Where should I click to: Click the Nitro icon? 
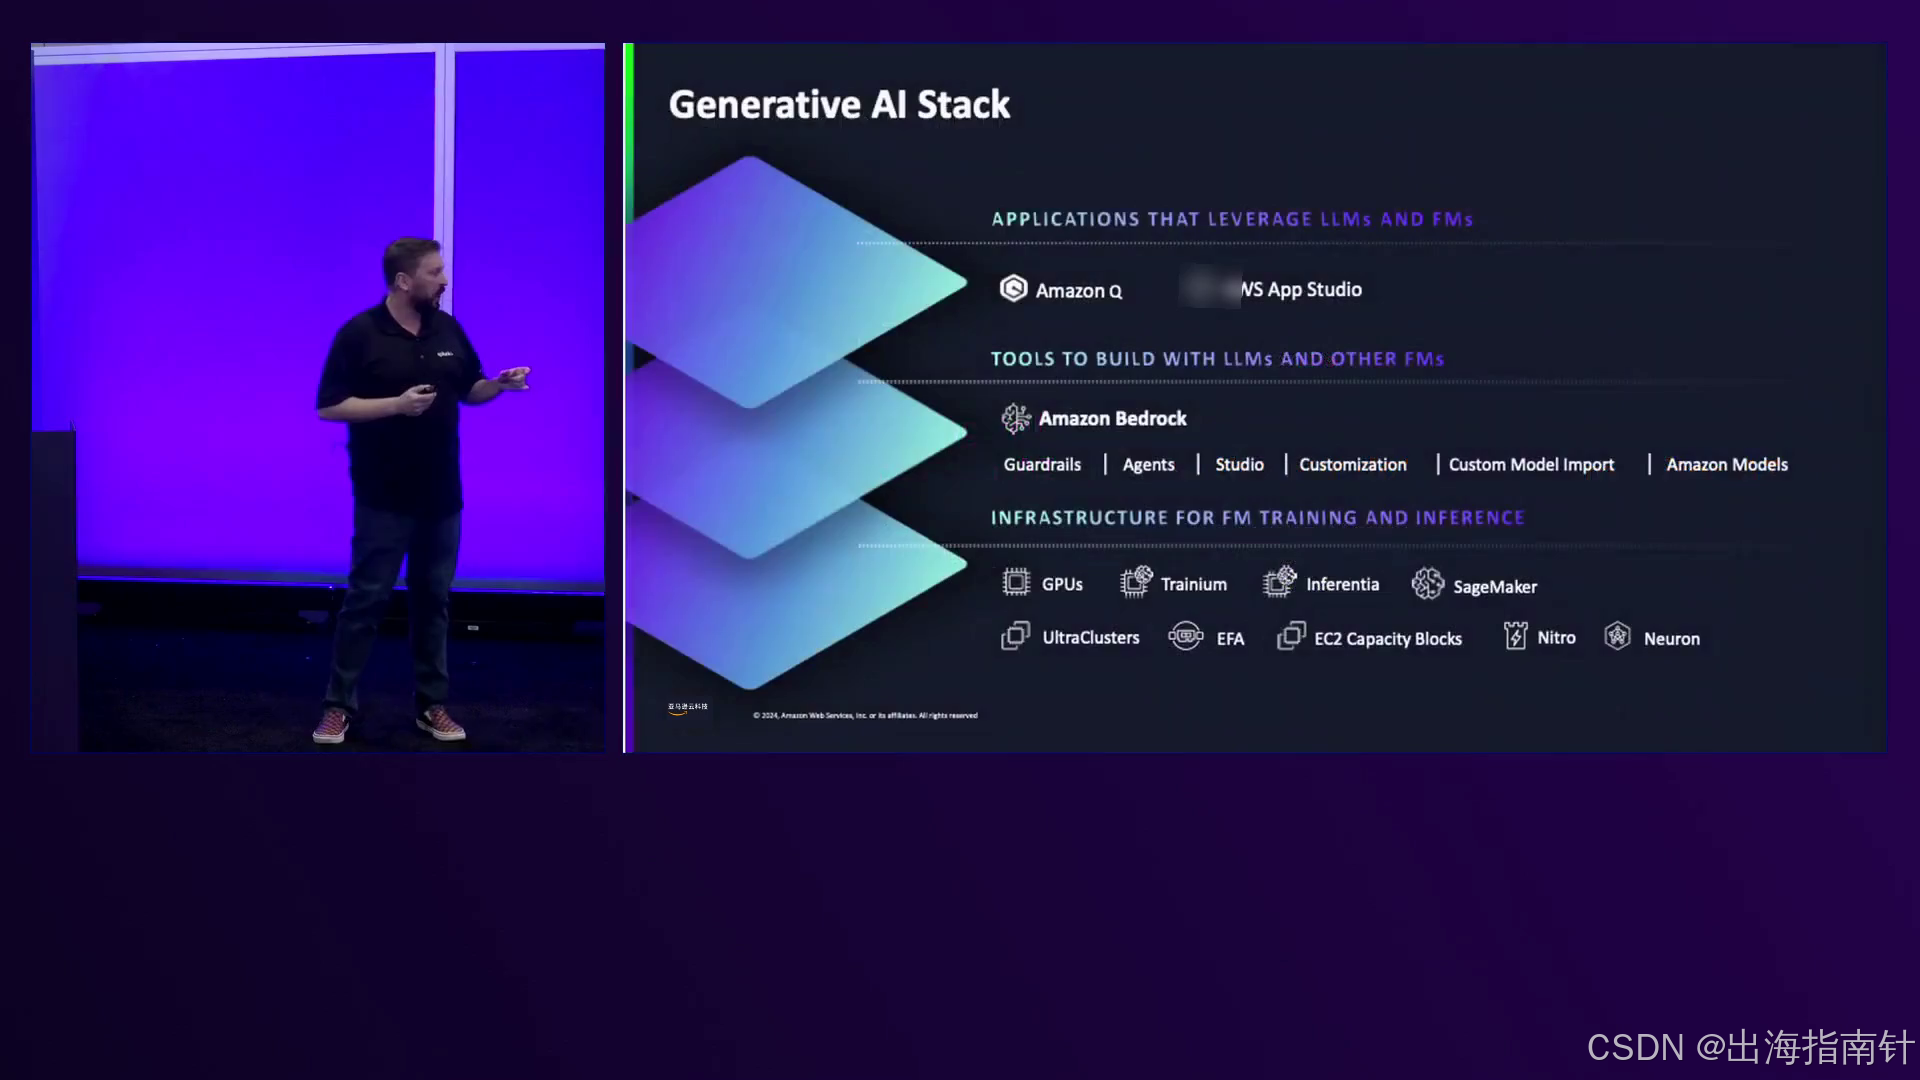point(1515,636)
